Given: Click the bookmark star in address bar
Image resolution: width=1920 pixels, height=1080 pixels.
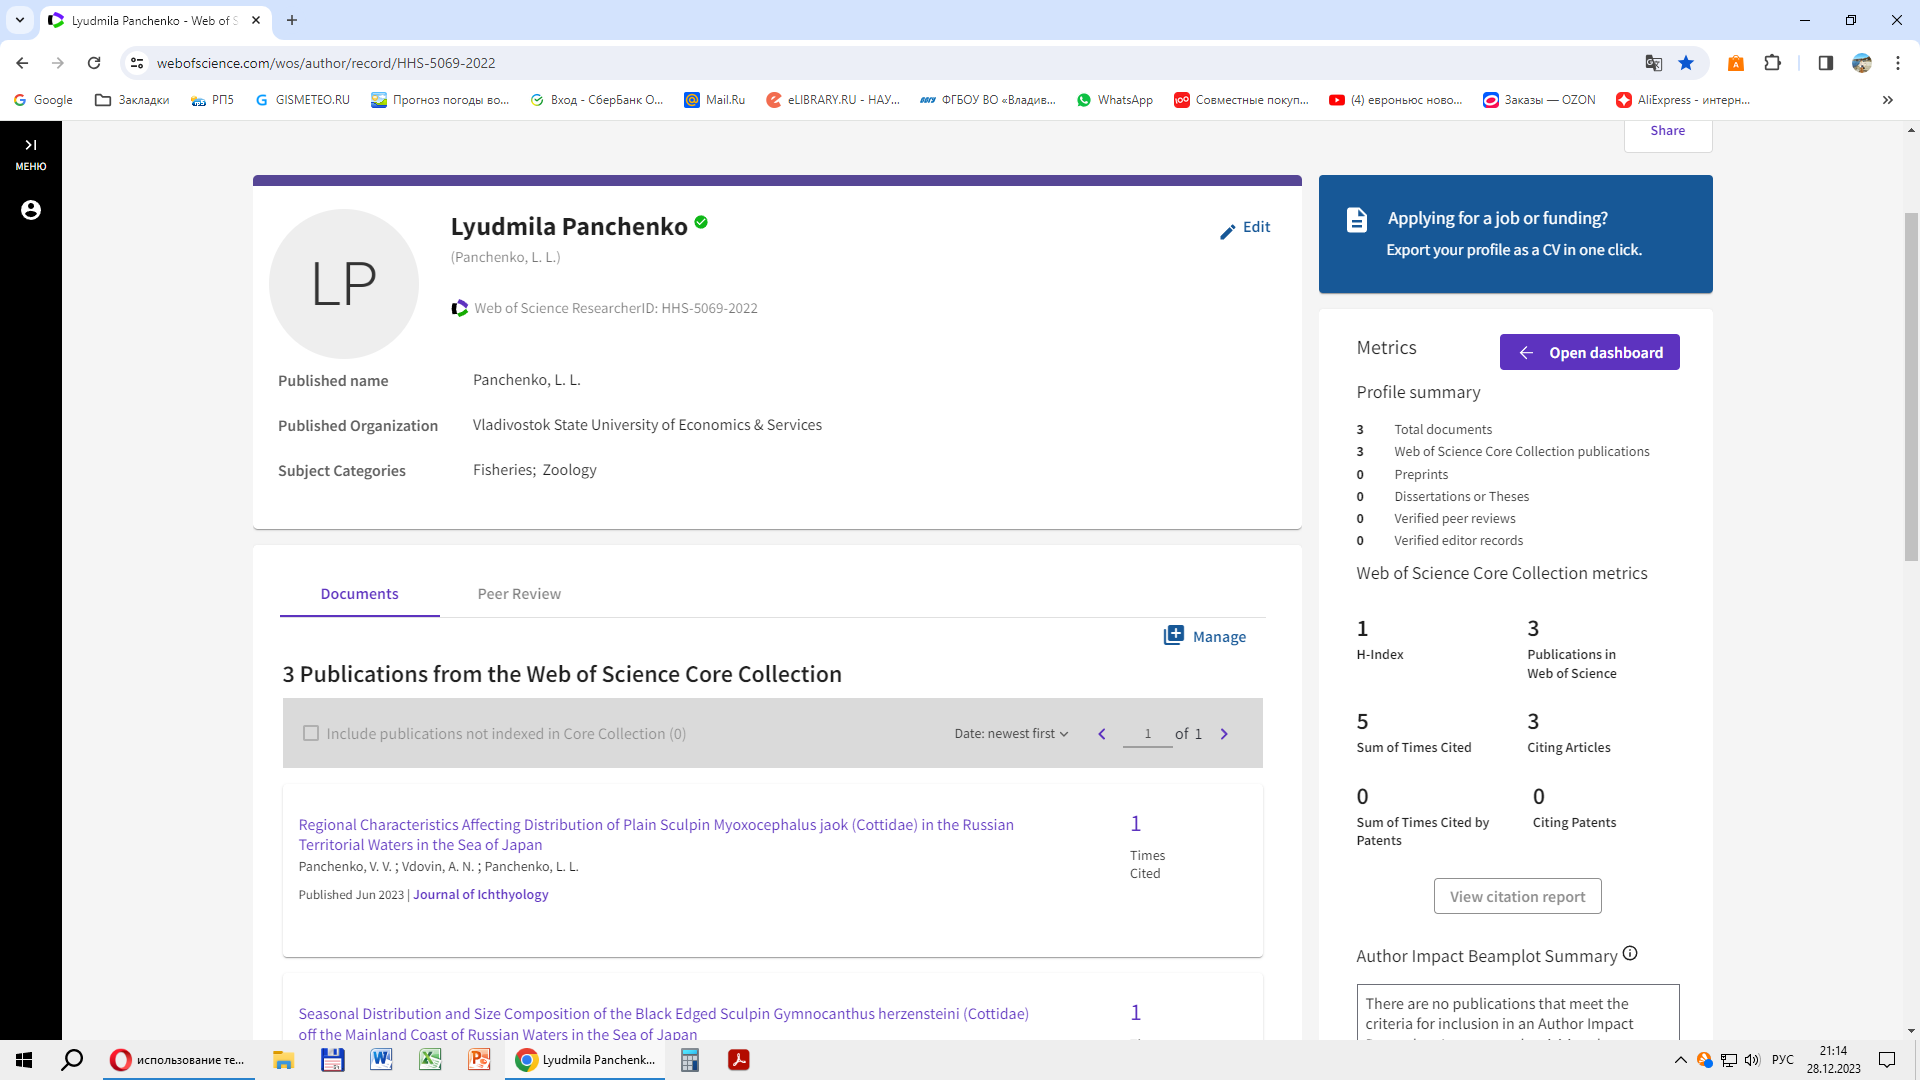Looking at the screenshot, I should pyautogui.click(x=1686, y=63).
